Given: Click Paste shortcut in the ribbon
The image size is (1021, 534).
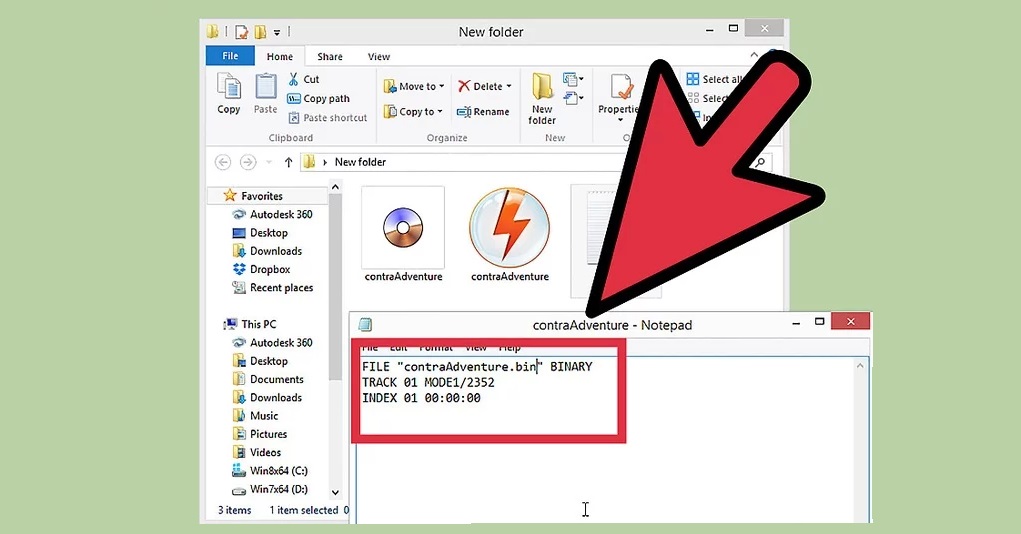Looking at the screenshot, I should [328, 118].
